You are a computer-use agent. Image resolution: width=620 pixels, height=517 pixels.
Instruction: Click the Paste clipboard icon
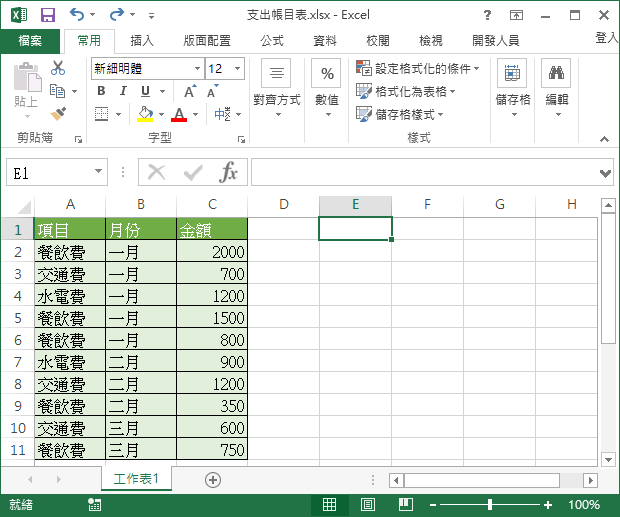pyautogui.click(x=27, y=77)
